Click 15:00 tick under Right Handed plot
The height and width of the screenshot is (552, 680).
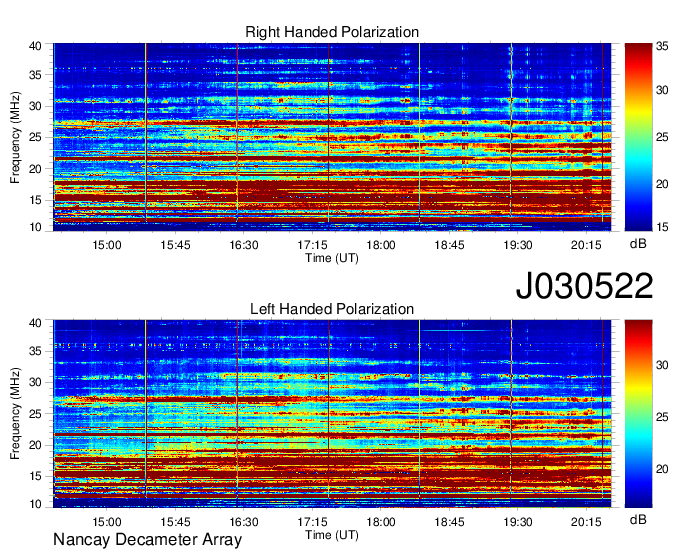pos(107,245)
